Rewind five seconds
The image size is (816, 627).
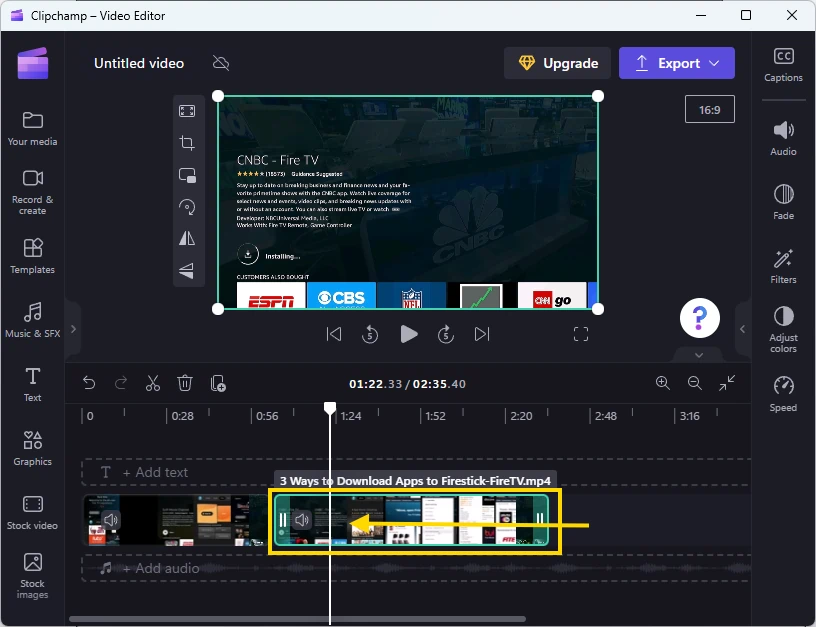point(370,334)
